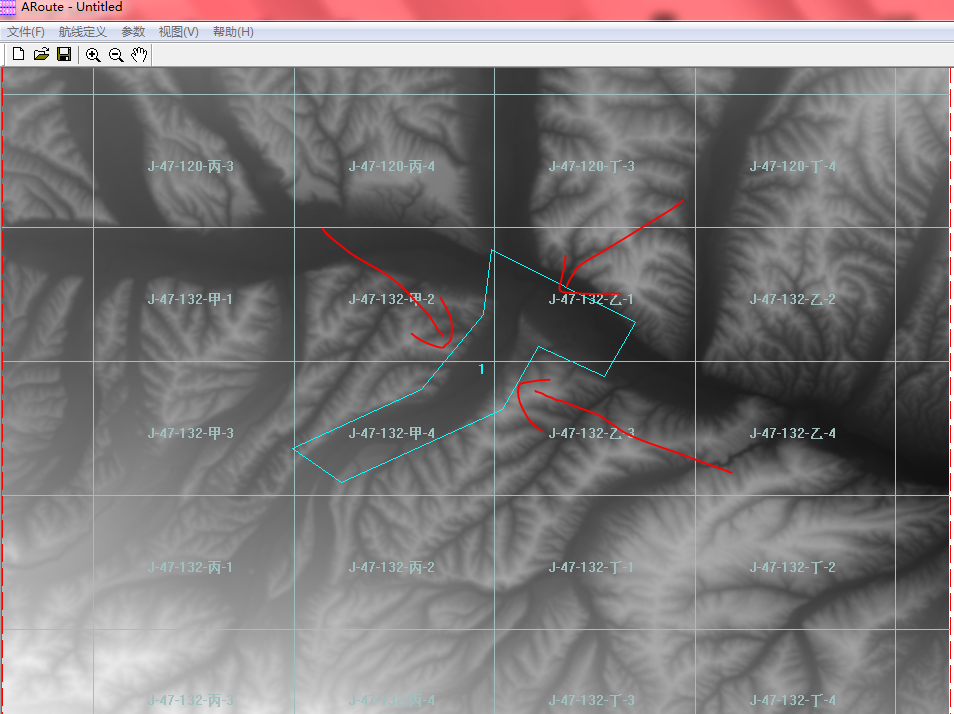Click map sheet label J-47-132-丙-1
Screen dimensions: 954x714
click(x=190, y=567)
